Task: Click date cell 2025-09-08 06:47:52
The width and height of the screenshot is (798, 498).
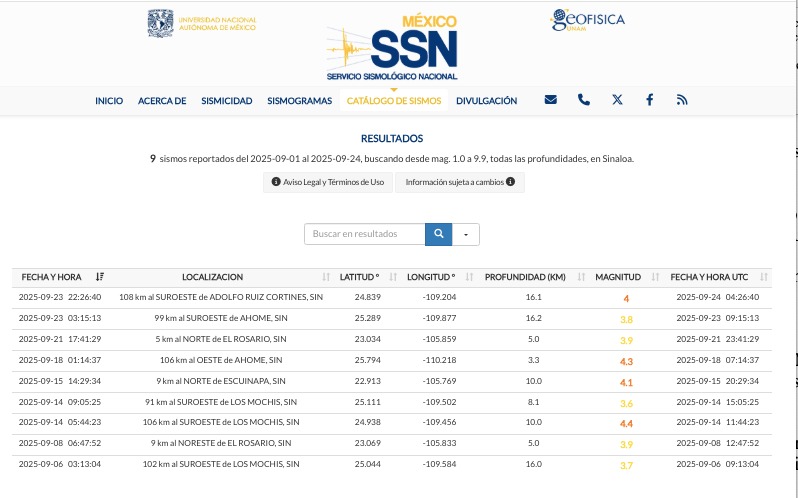Action: coord(60,443)
